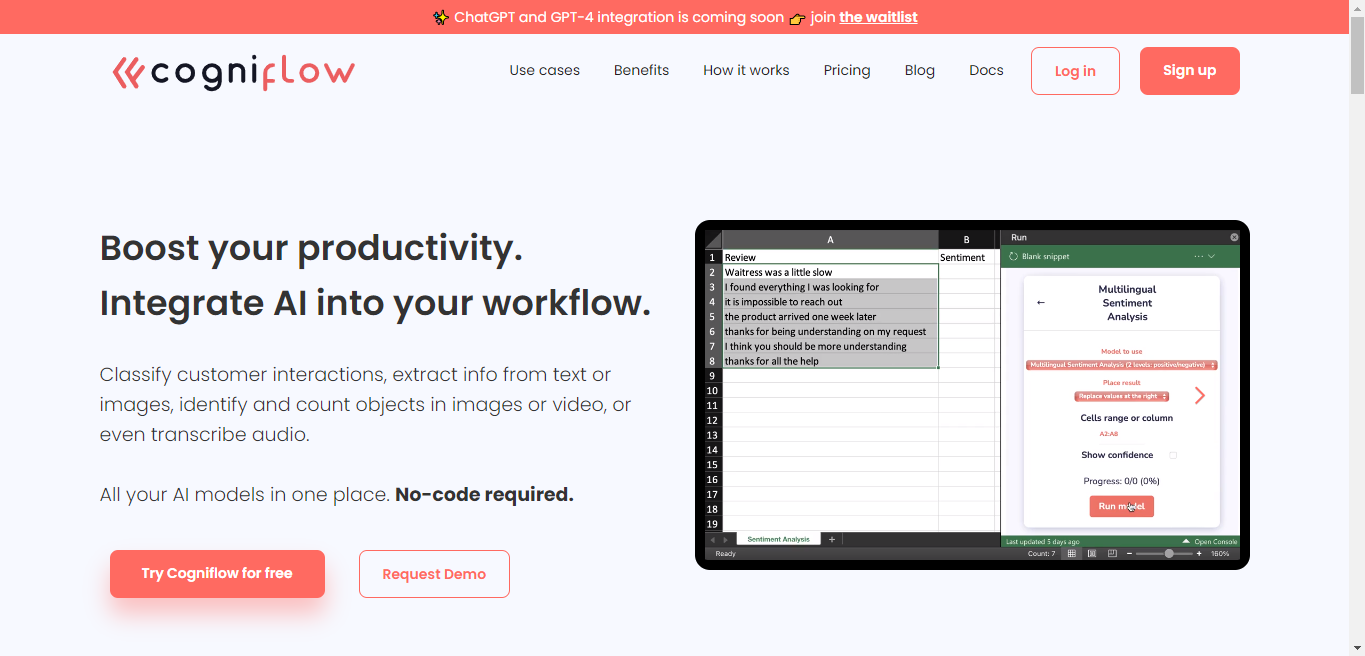The image size is (1365, 656).
Task: Click cell 'I found everything I was looking for'
Action: [x=830, y=287]
